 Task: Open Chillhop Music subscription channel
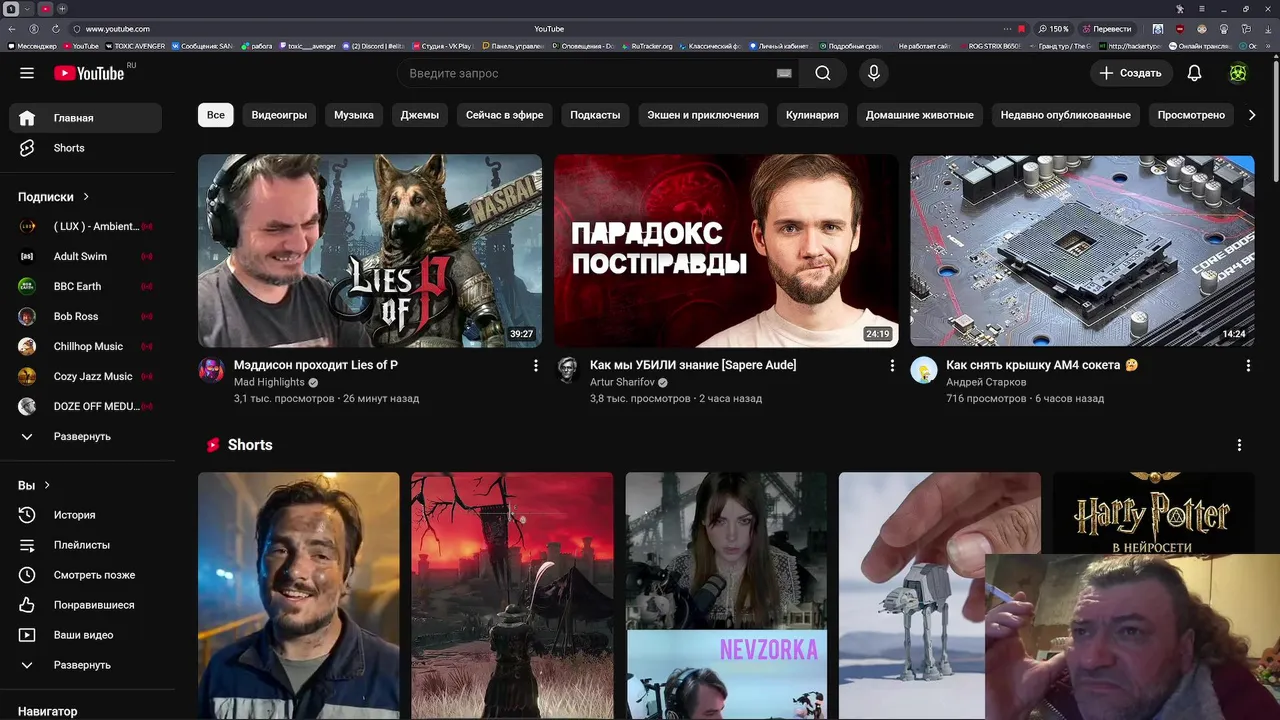click(x=86, y=347)
